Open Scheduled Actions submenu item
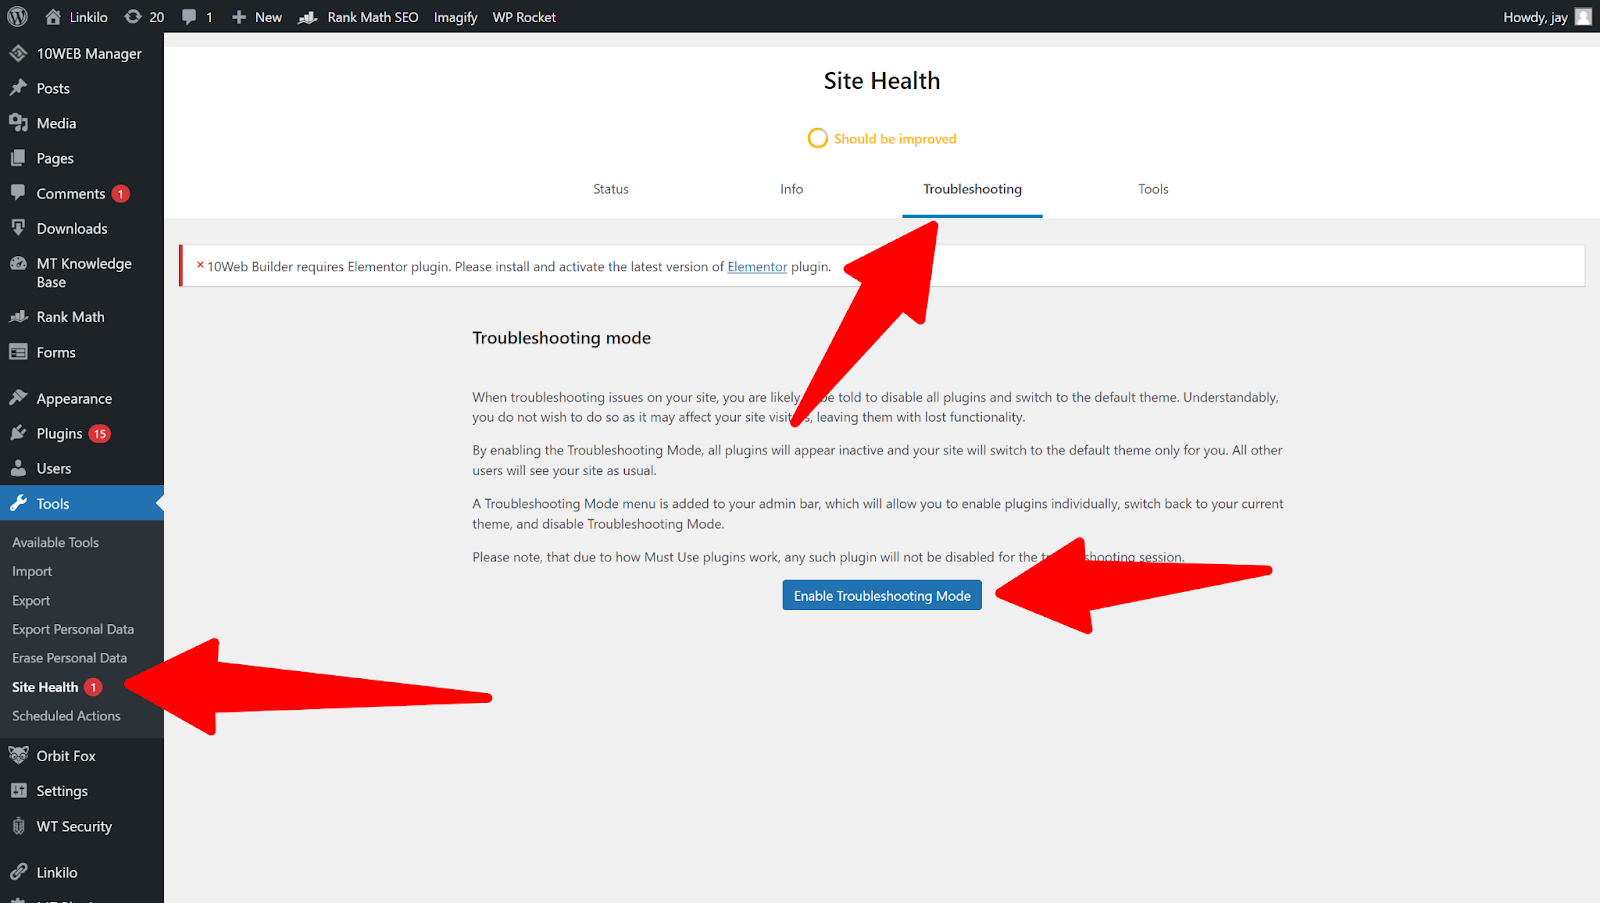The image size is (1600, 903). [66, 716]
